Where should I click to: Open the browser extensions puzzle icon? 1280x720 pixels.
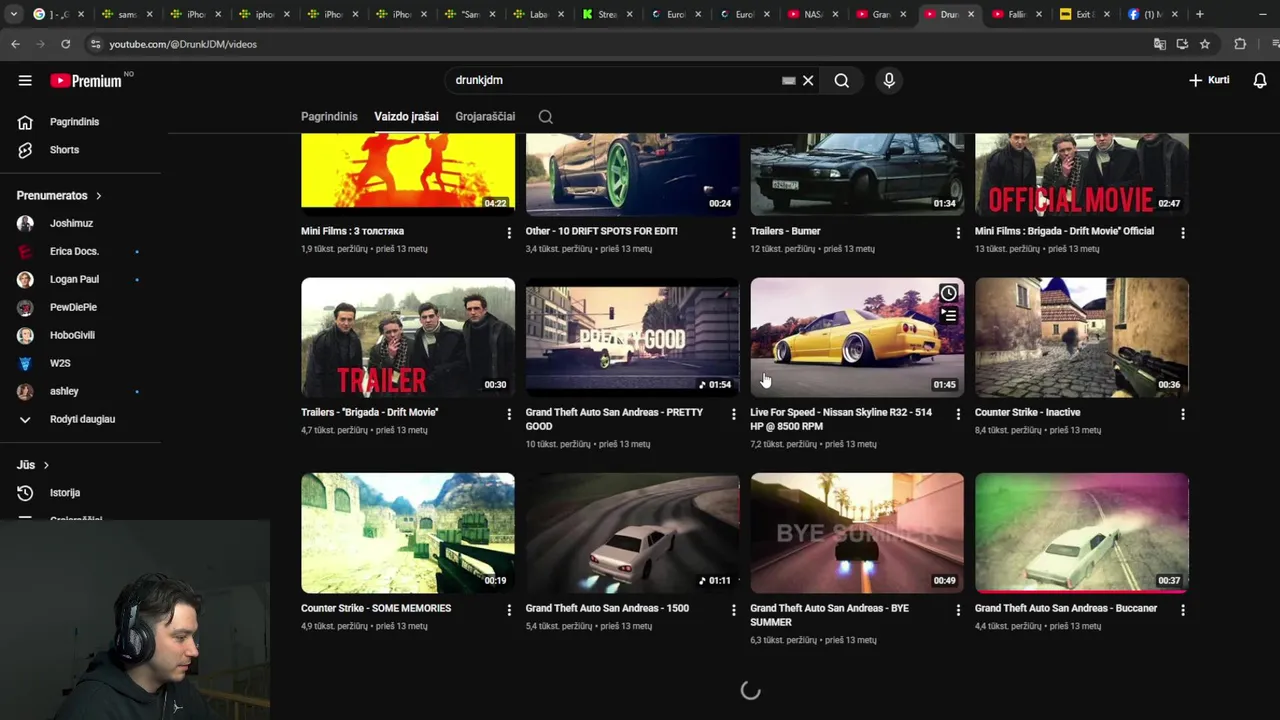(1240, 44)
